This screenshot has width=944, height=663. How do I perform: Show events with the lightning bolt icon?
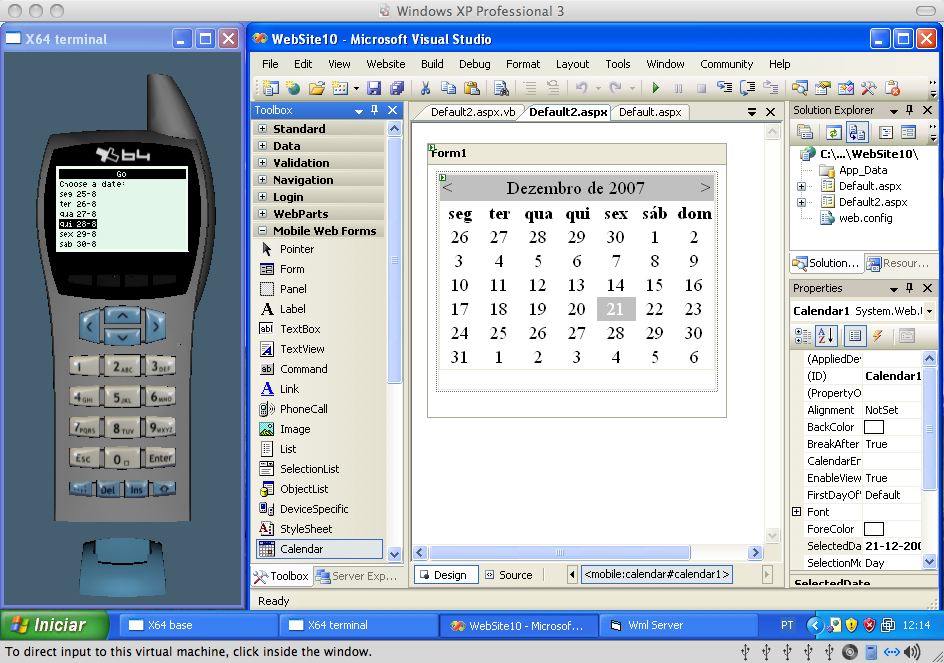point(878,336)
